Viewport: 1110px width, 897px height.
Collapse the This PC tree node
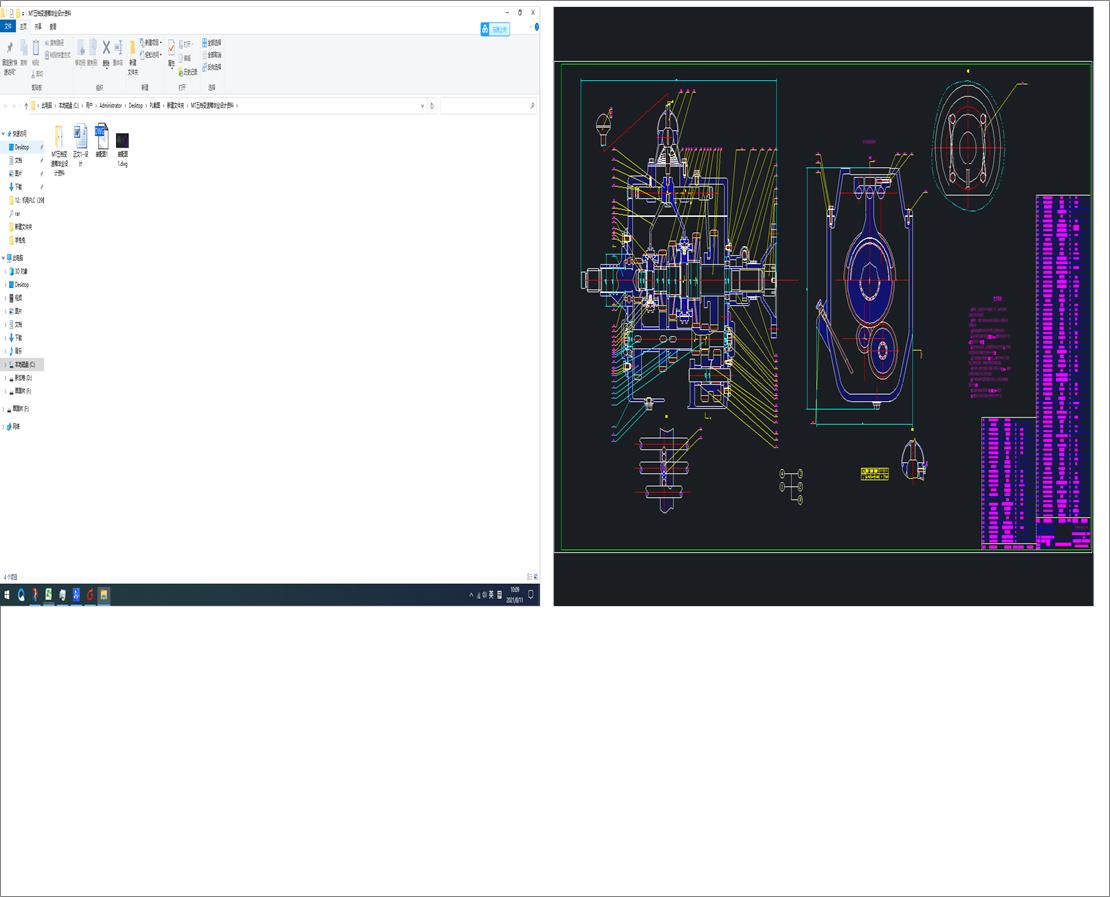click(4, 258)
